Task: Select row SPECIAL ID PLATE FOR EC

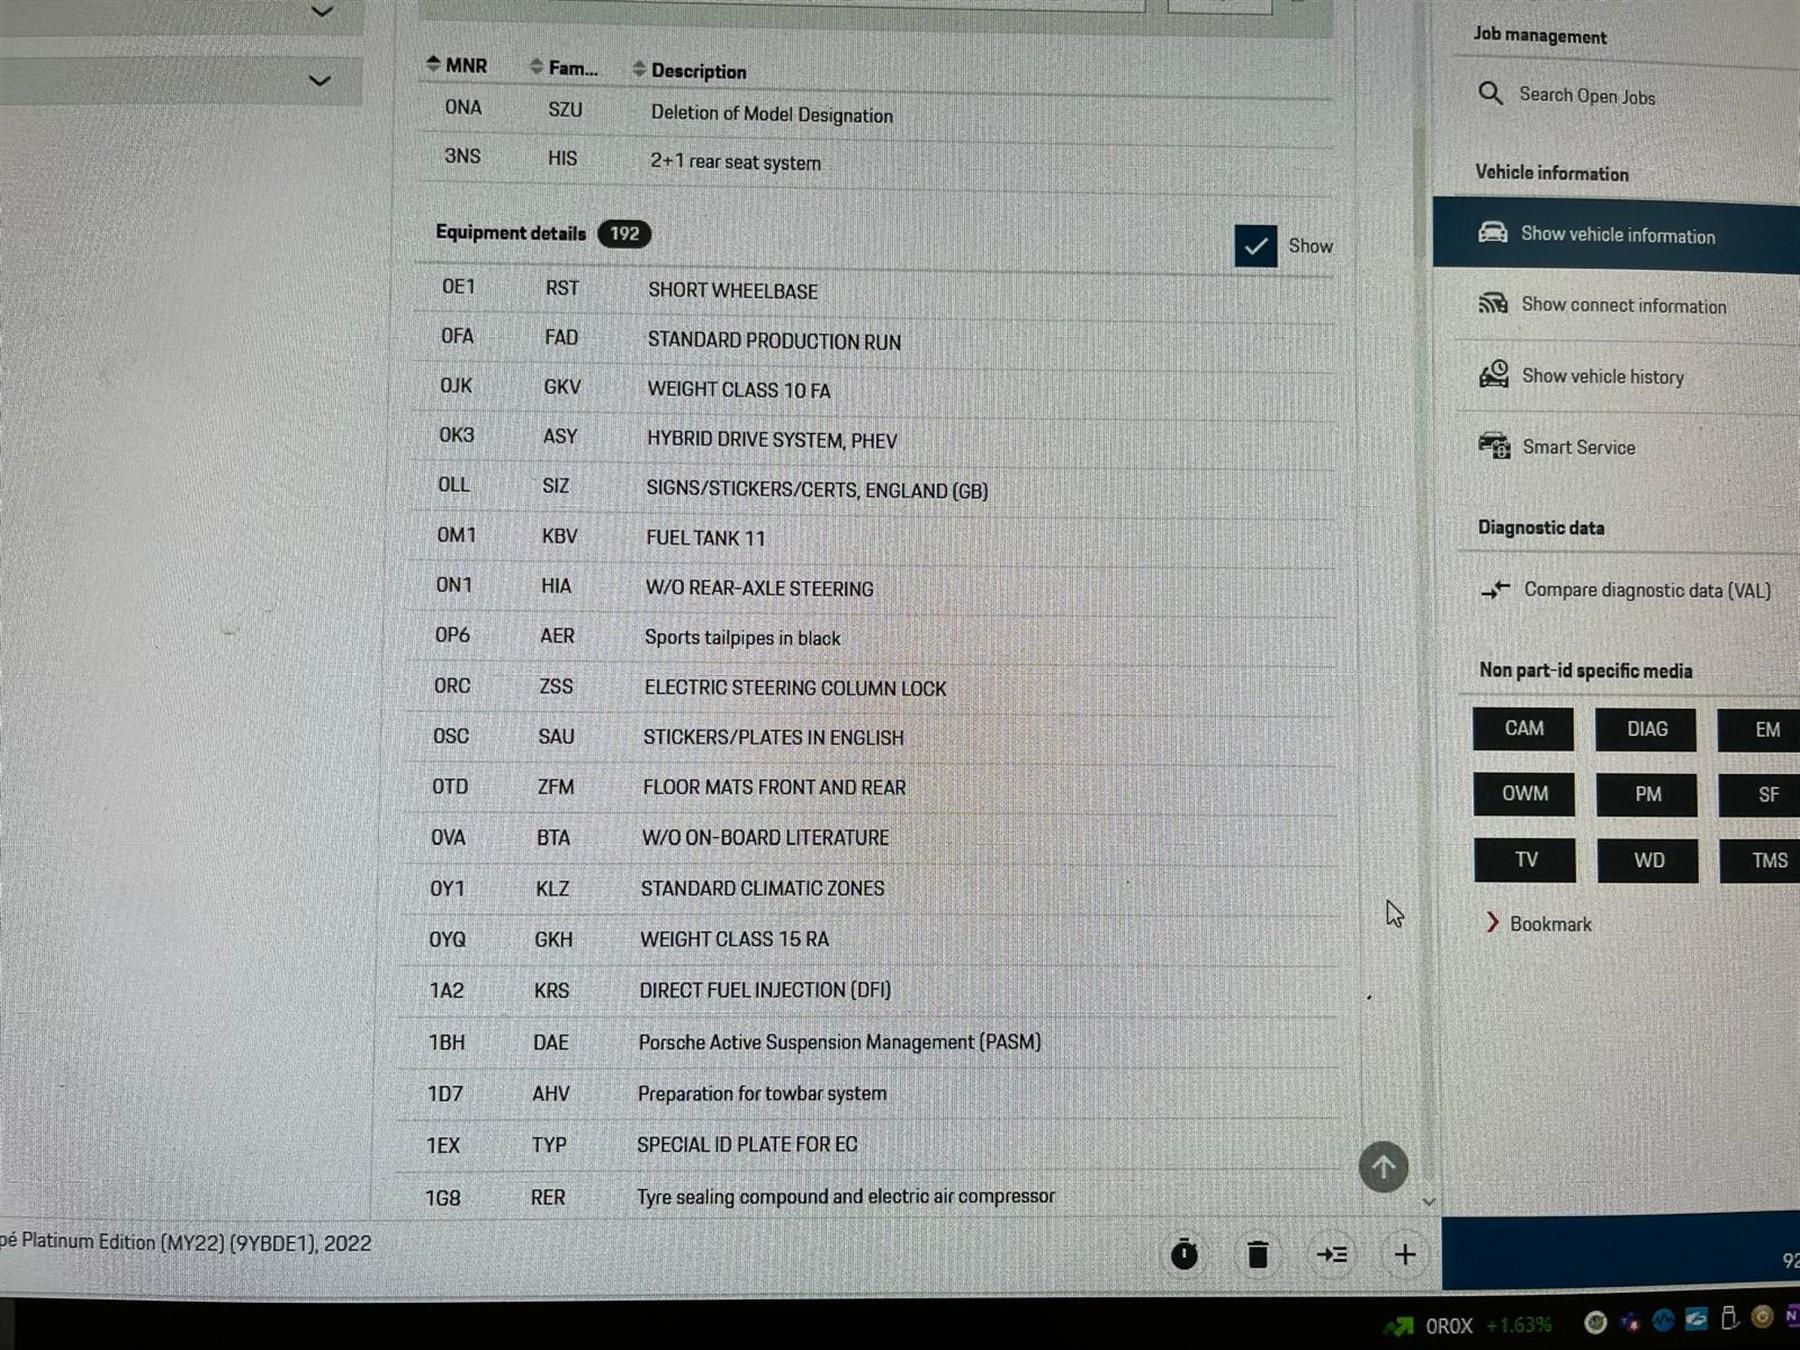Action: 868,1144
